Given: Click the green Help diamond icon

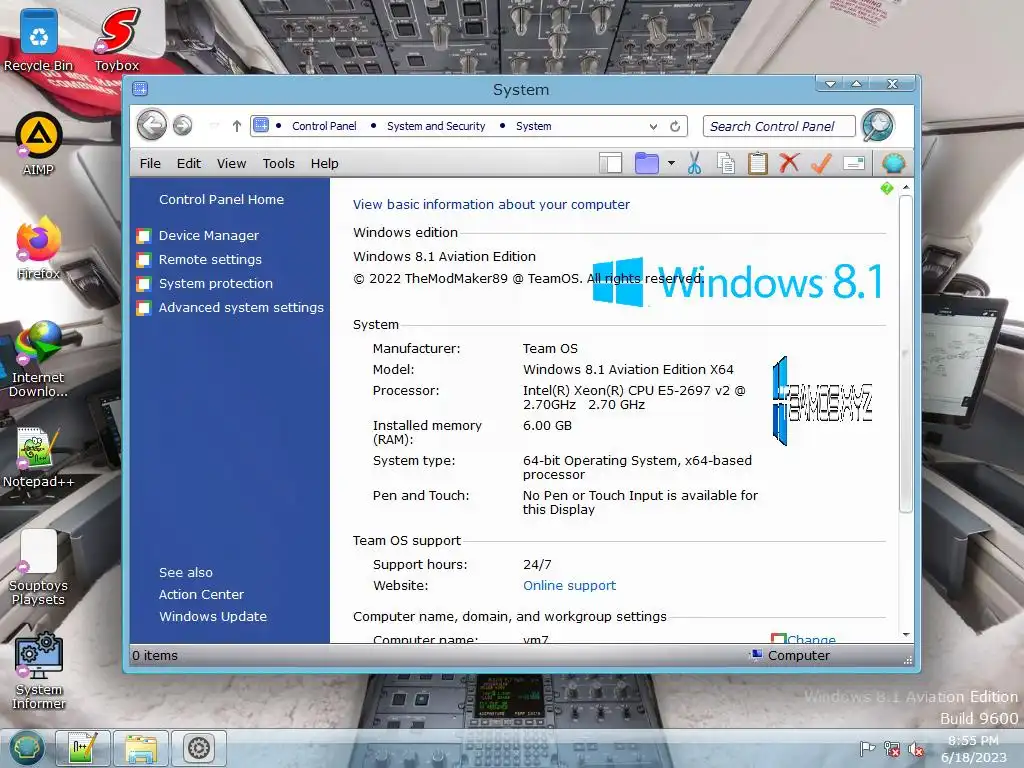Looking at the screenshot, I should tap(886, 189).
